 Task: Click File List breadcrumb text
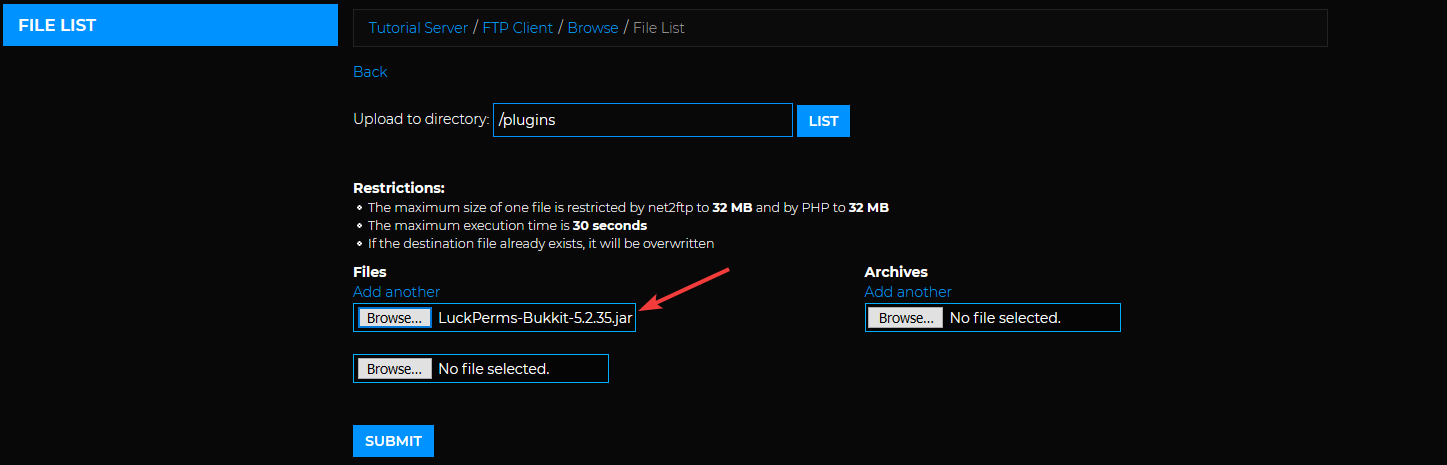pos(659,28)
